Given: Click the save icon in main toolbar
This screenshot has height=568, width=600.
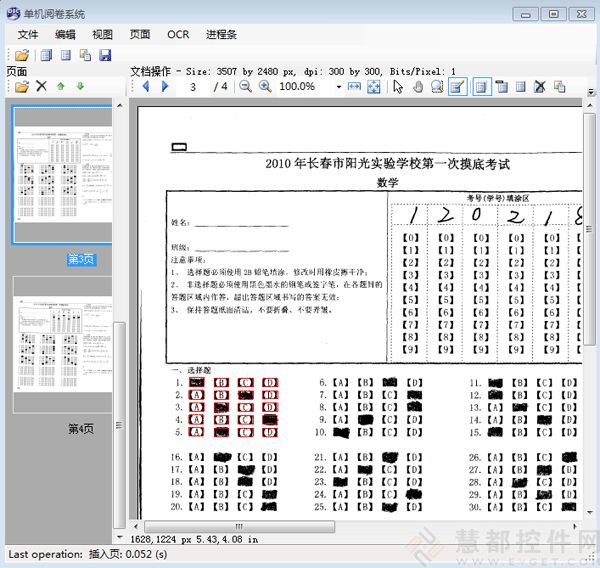Looking at the screenshot, I should point(105,55).
